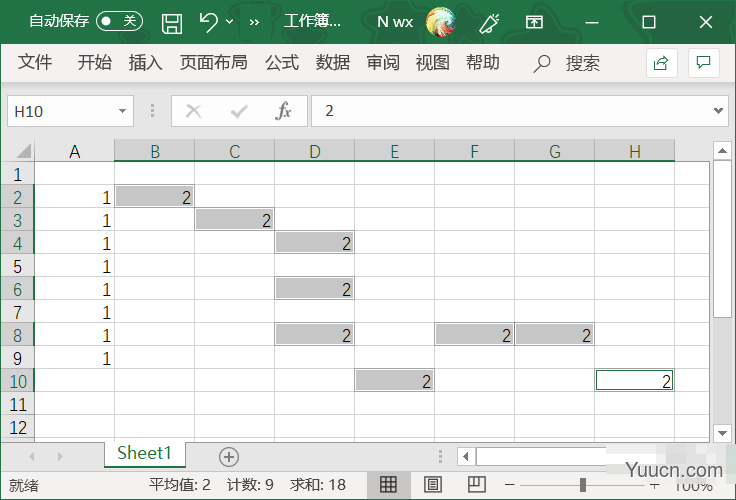Select the 数据 tab

pyautogui.click(x=333, y=62)
